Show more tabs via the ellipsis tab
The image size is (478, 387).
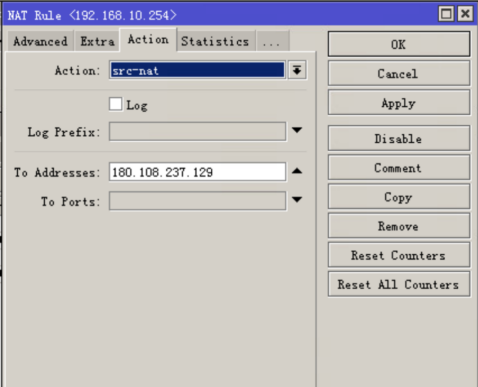coord(272,41)
